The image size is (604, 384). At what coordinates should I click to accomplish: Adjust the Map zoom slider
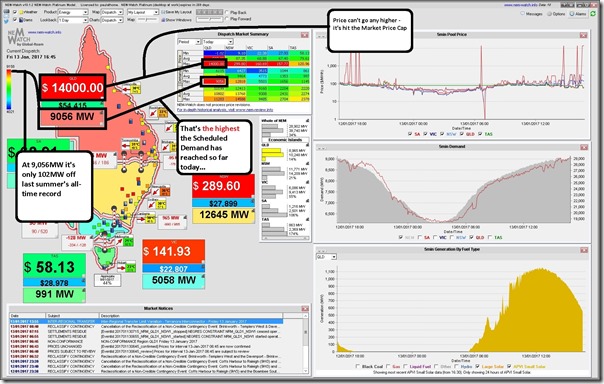[x=147, y=19]
